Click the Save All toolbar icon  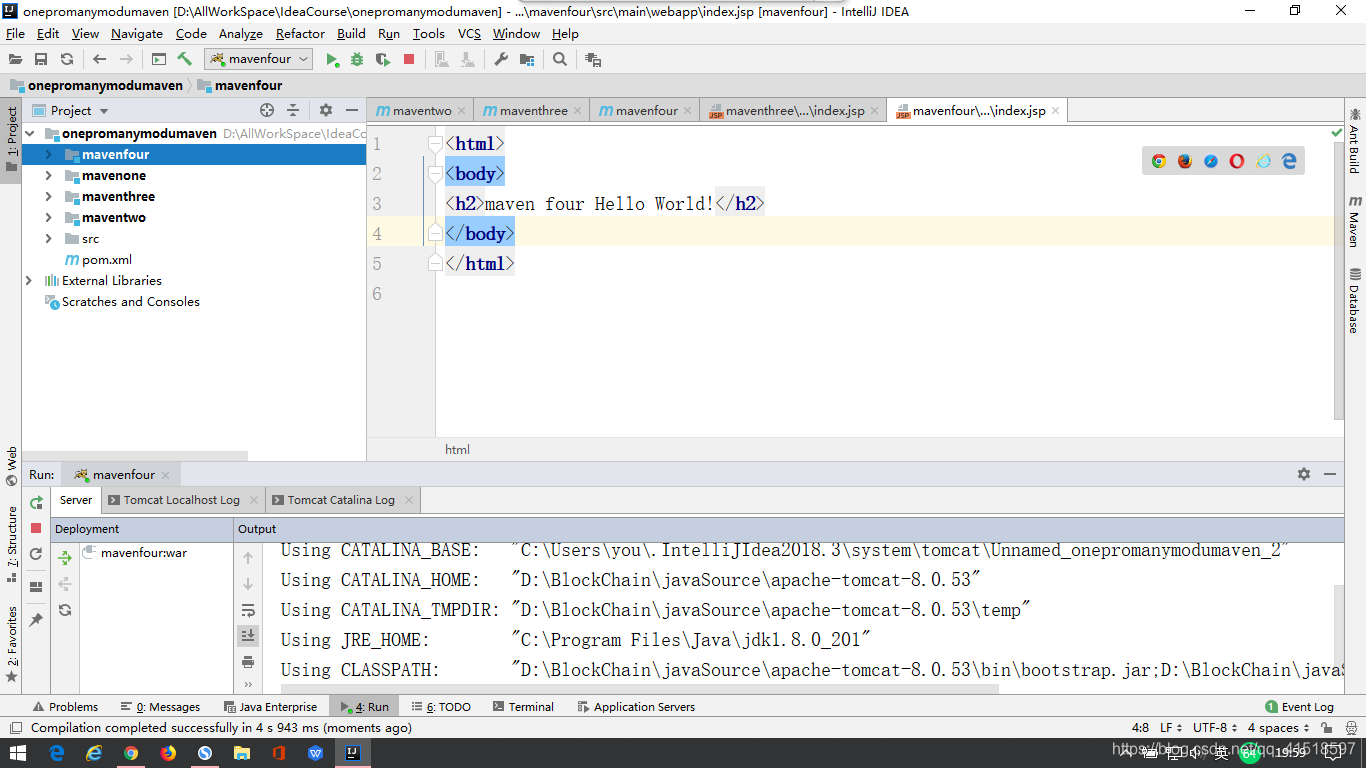41,59
